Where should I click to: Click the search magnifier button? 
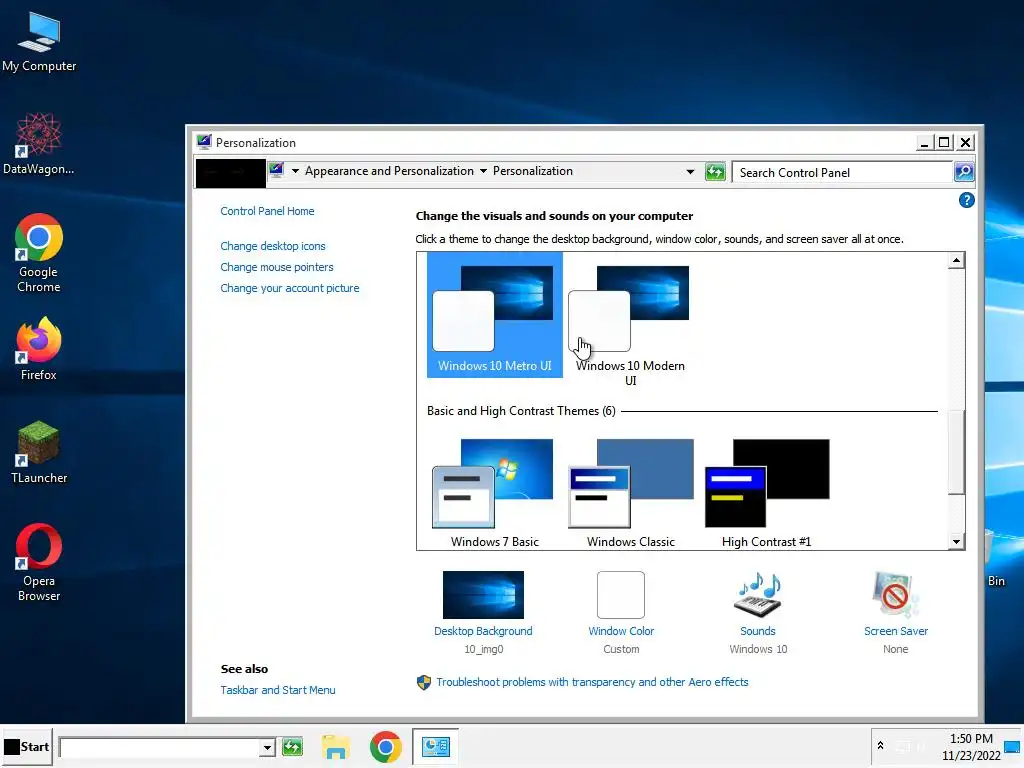(x=964, y=172)
